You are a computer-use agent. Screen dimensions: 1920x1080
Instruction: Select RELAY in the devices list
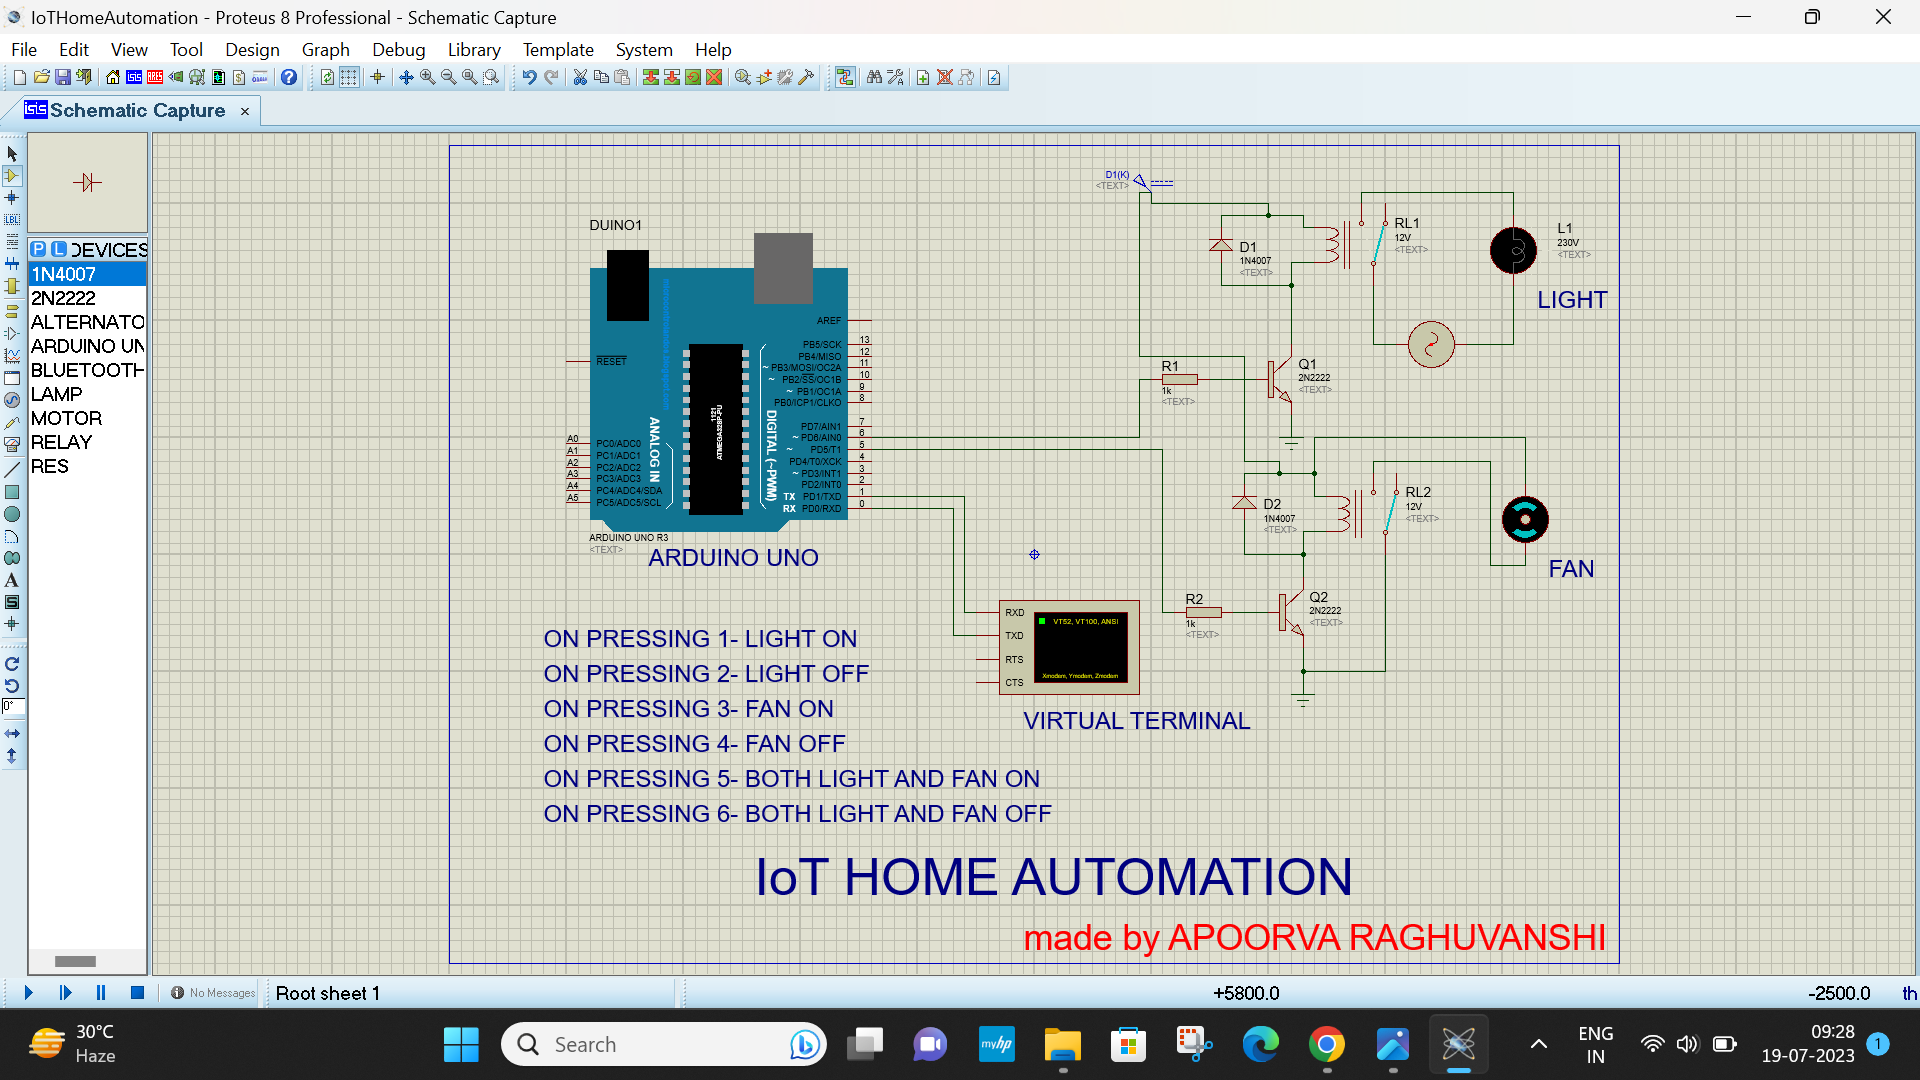tap(61, 442)
